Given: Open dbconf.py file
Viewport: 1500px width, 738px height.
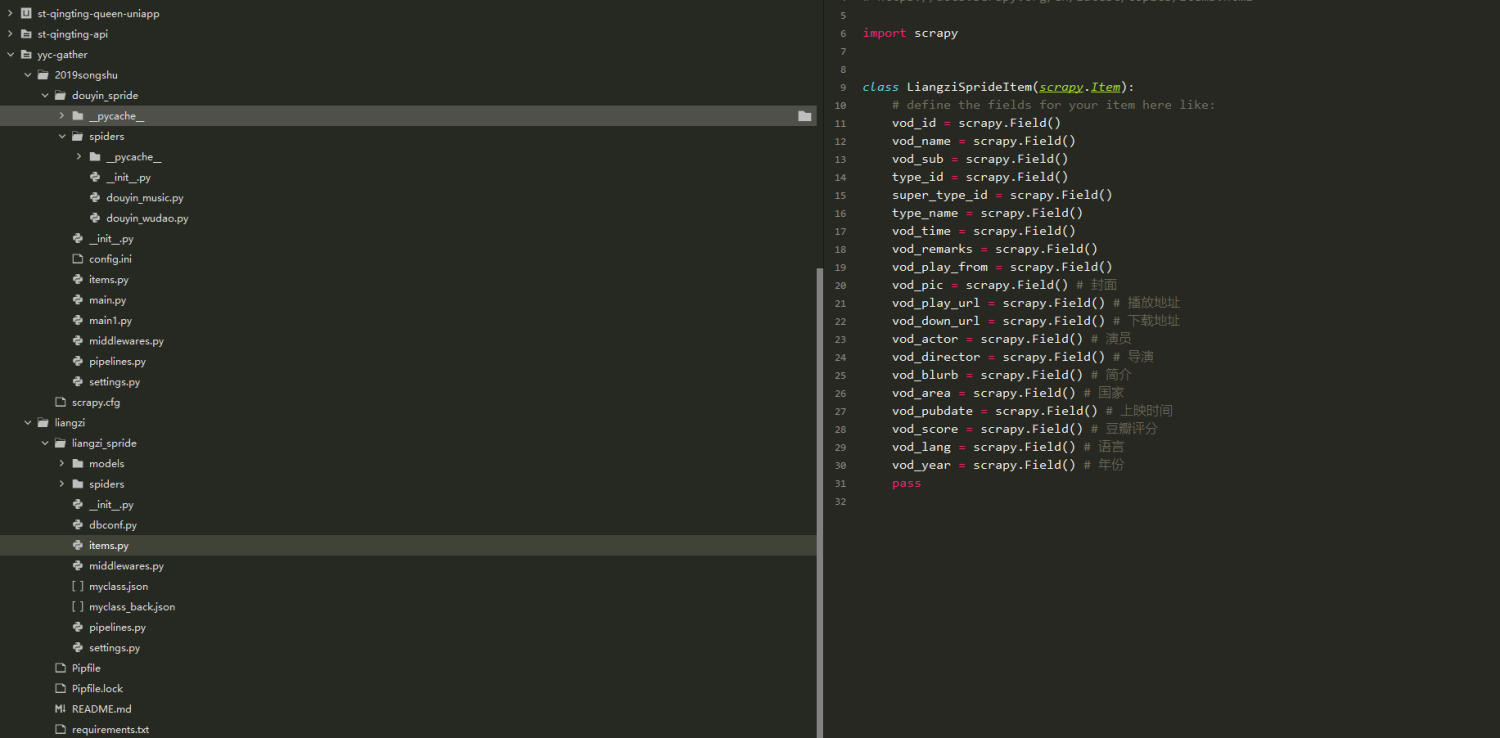Looking at the screenshot, I should pyautogui.click(x=113, y=525).
